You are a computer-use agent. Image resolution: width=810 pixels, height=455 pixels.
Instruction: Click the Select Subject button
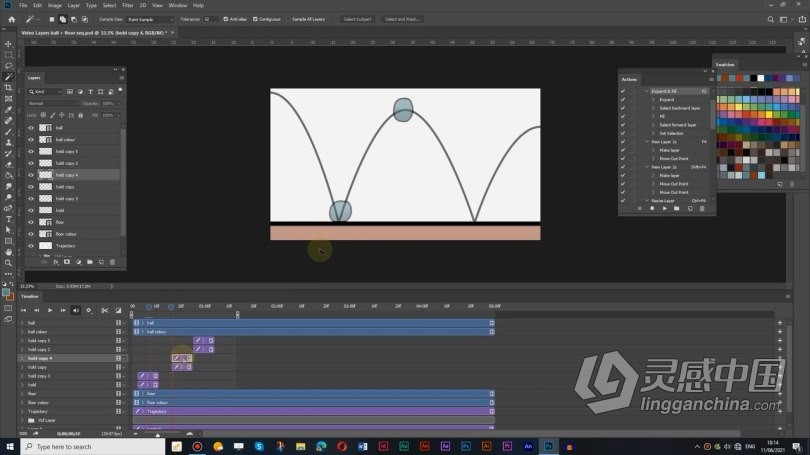tap(357, 19)
